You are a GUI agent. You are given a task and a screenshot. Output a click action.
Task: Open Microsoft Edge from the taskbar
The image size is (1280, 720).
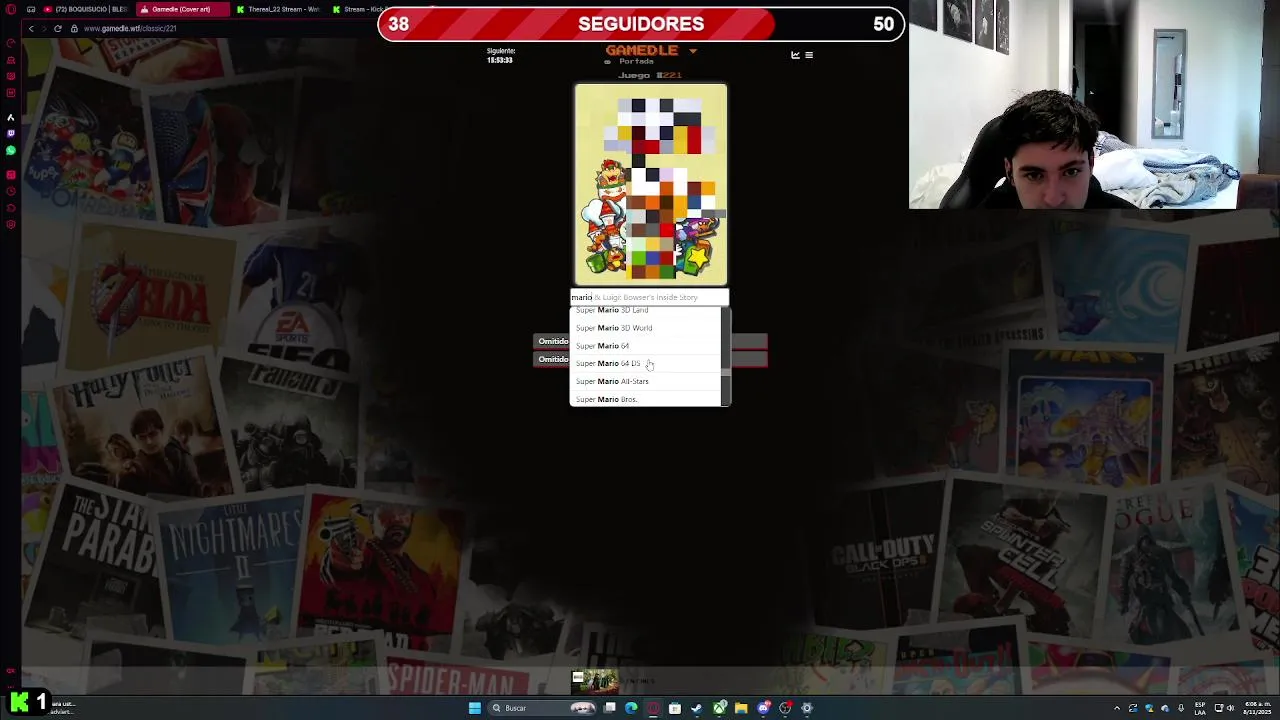631,708
